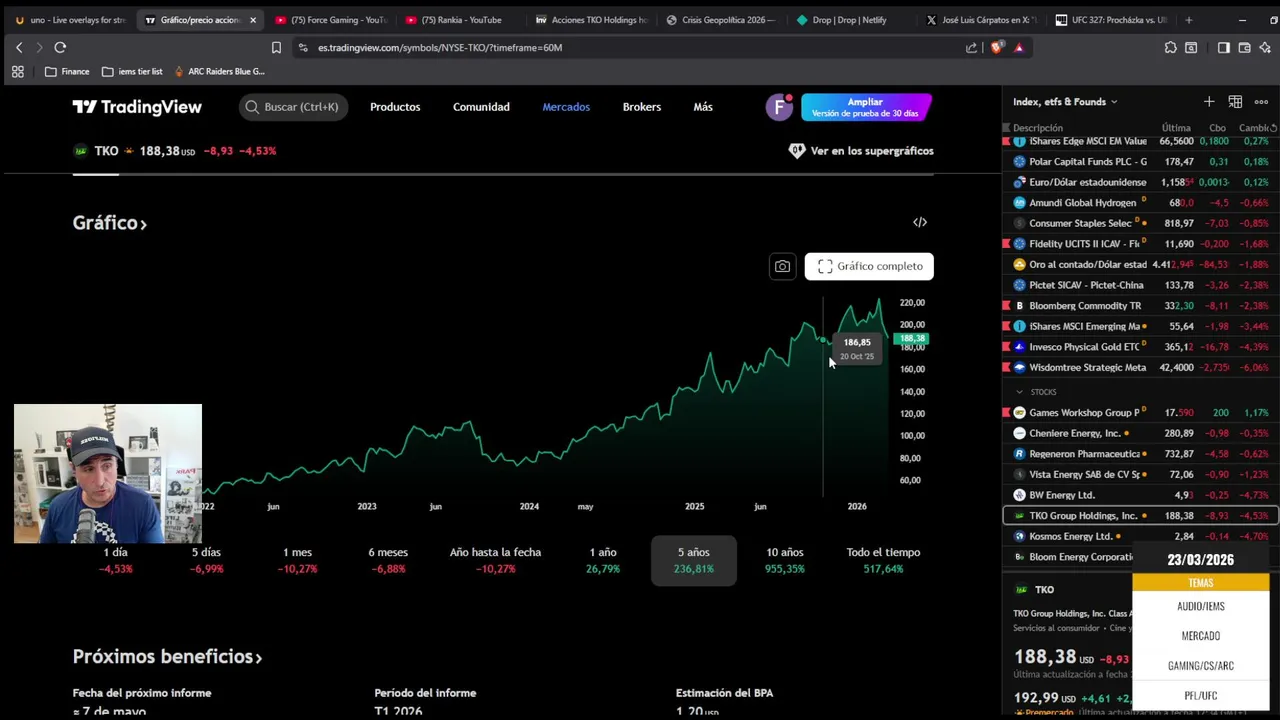This screenshot has height=720, width=1280.
Task: Open the iems tier list bookmark folder
Action: pos(131,71)
